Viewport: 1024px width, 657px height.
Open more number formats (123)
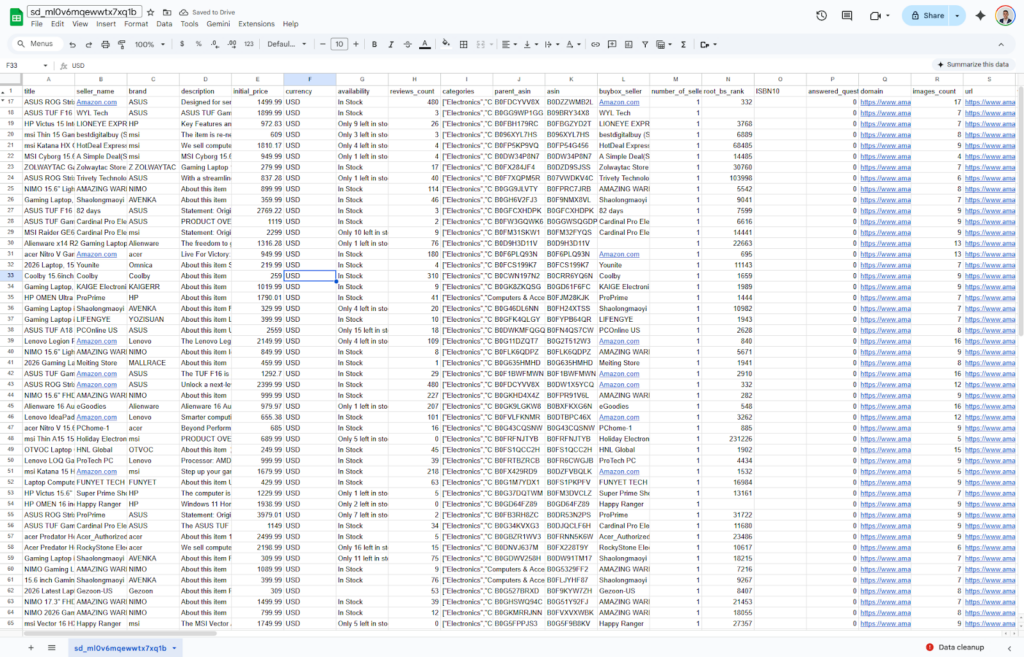[x=249, y=44]
